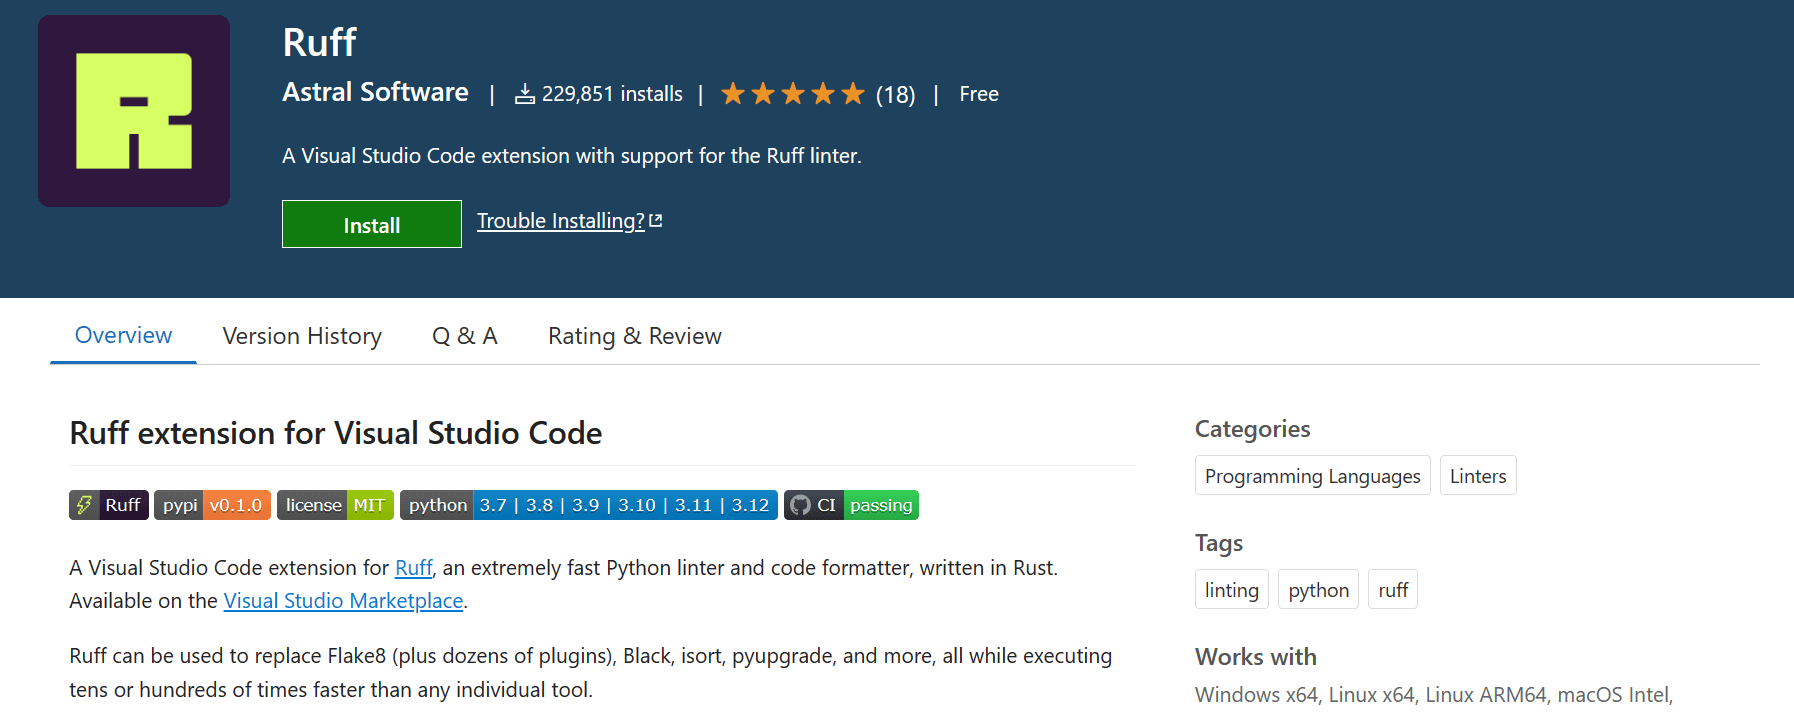Open the Visual Studio Marketplace link
1794x712 pixels.
click(x=343, y=601)
